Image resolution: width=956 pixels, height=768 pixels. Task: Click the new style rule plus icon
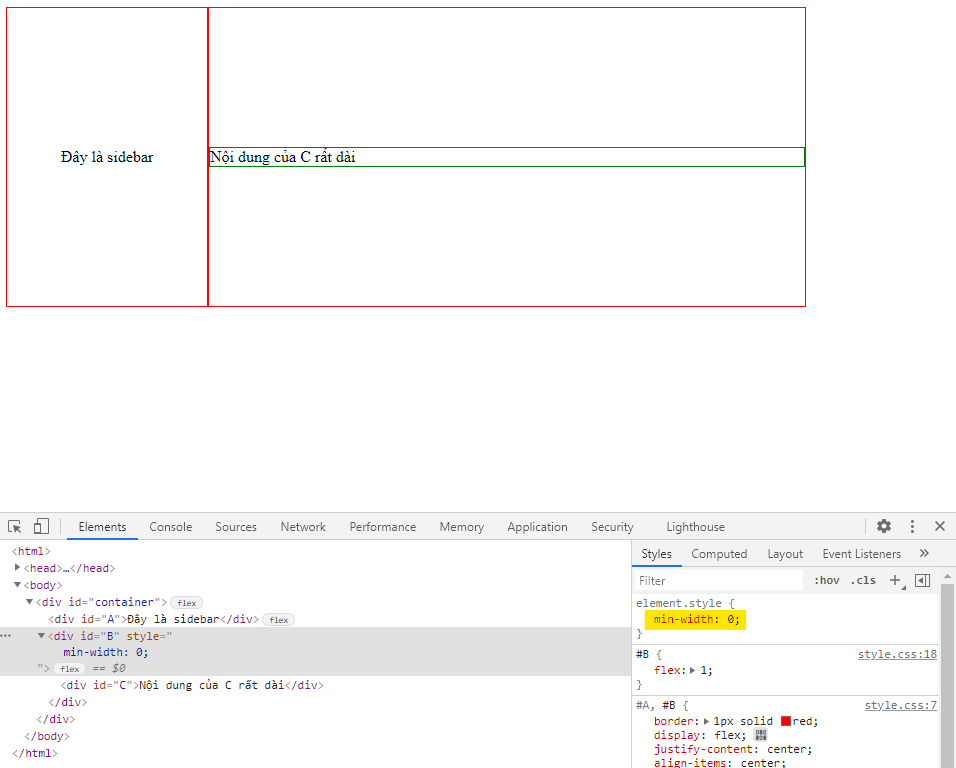tap(895, 580)
